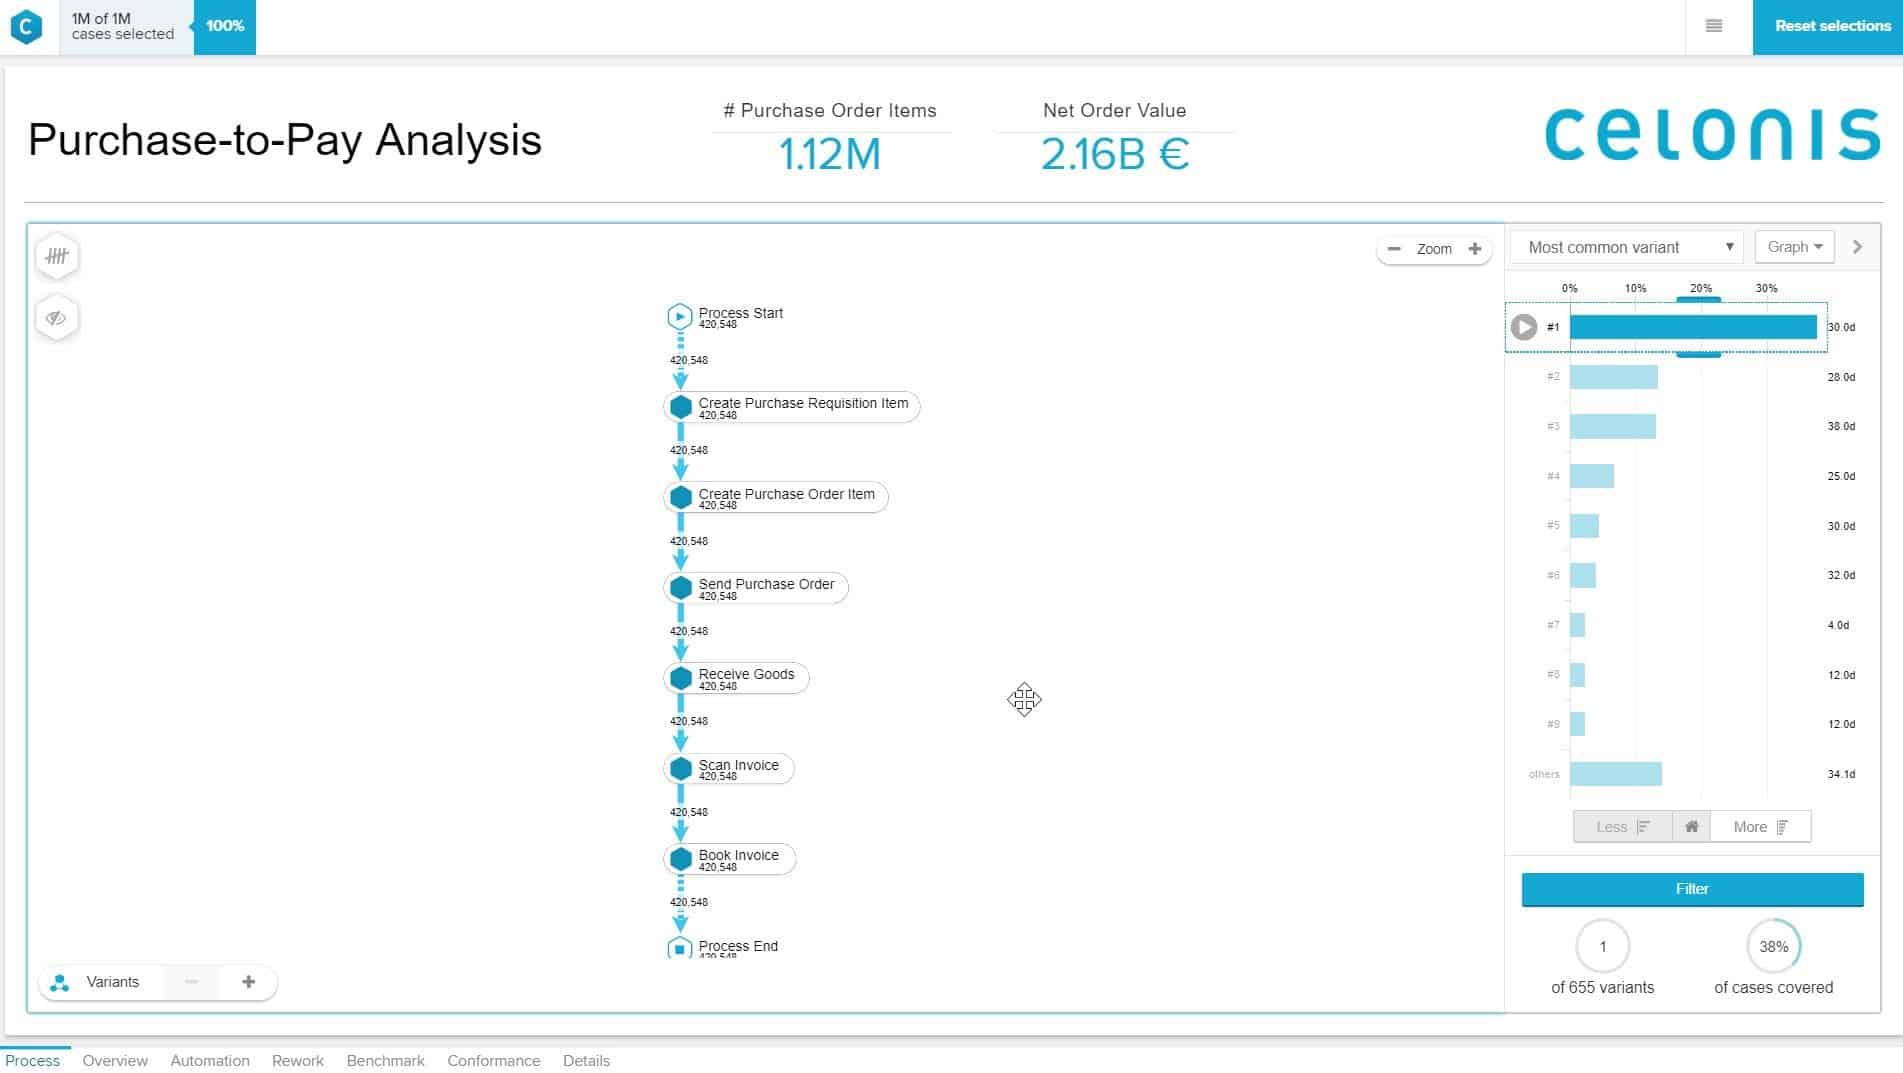This screenshot has width=1903, height=1073.
Task: Select the variant #4 bar
Action: (x=1592, y=476)
